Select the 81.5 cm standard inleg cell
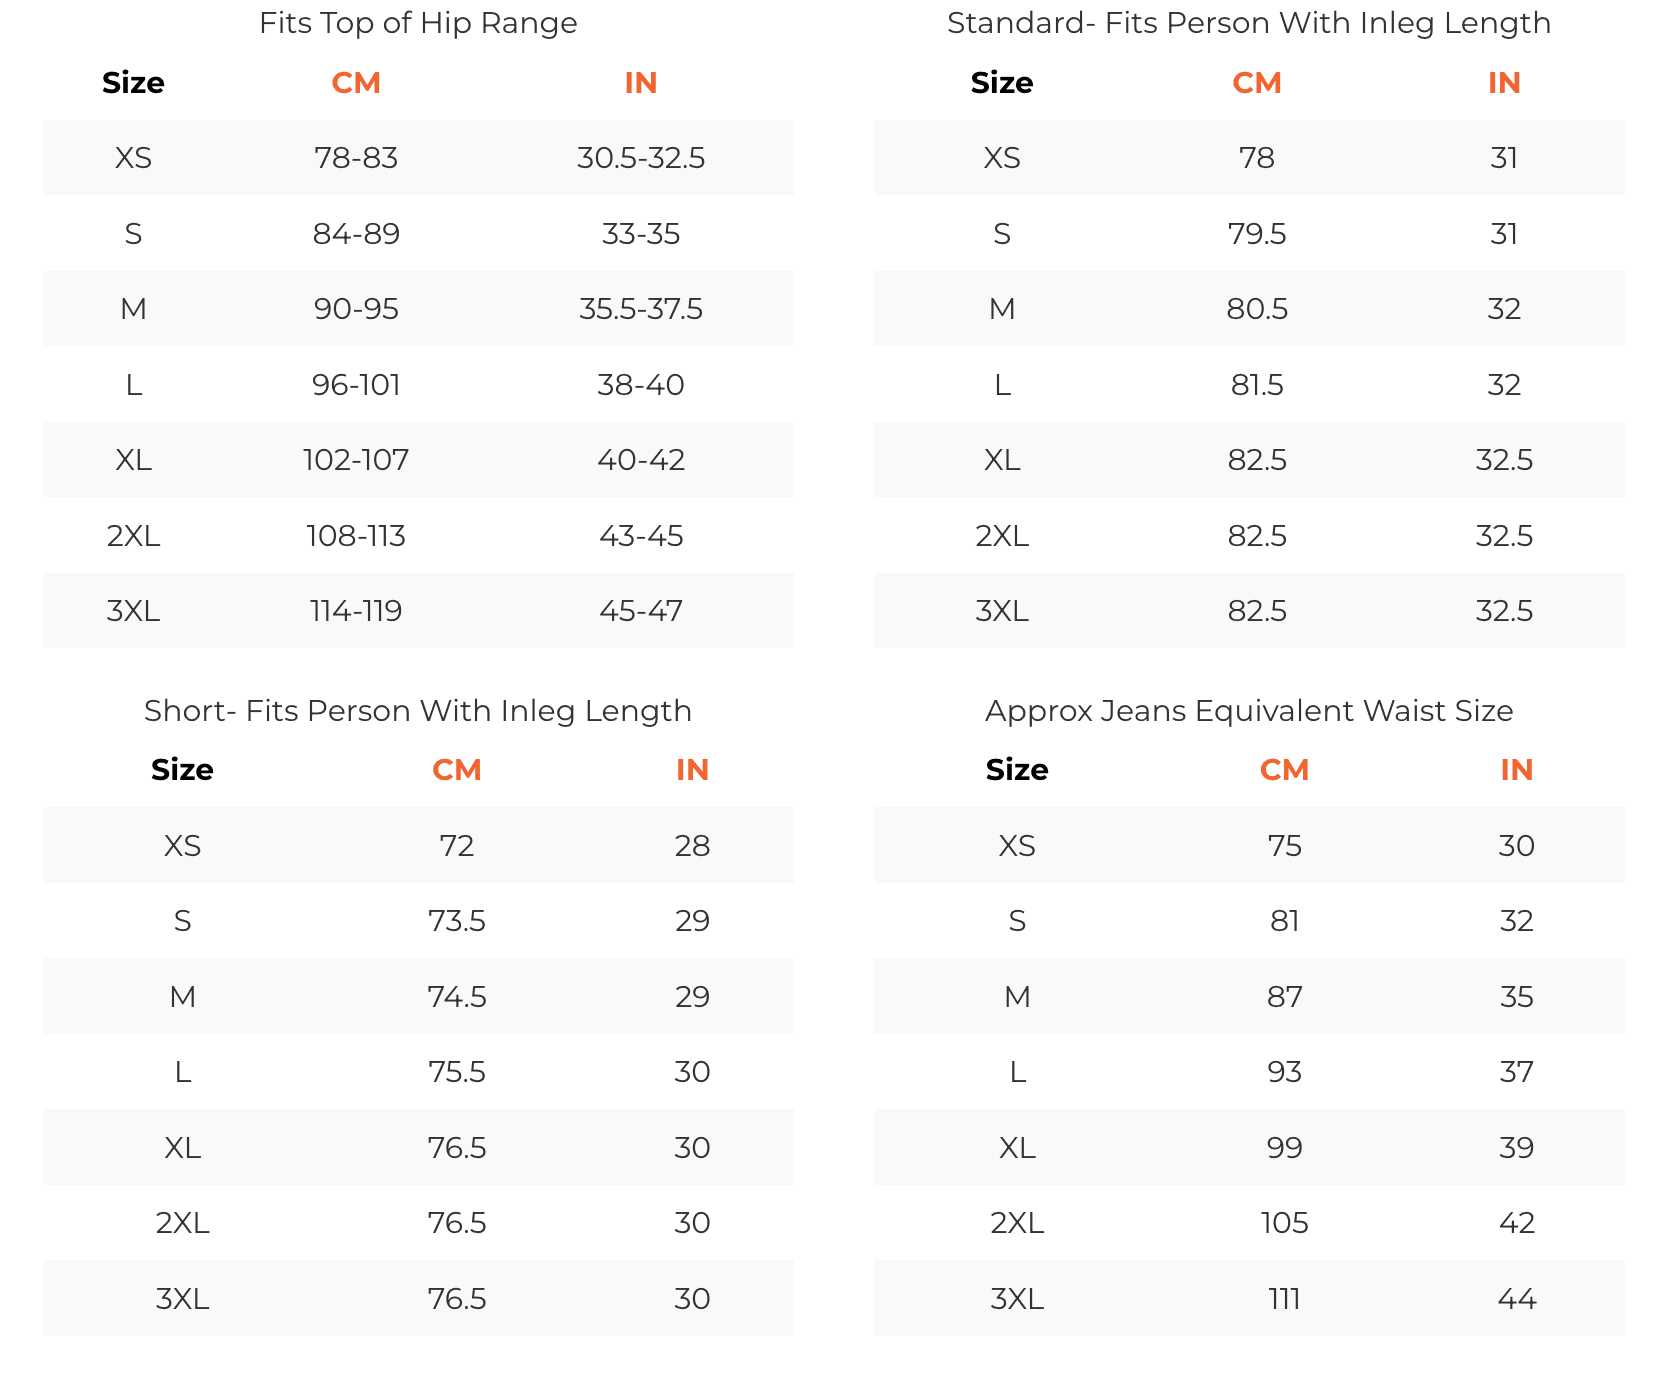The height and width of the screenshot is (1376, 1668). pos(1257,385)
